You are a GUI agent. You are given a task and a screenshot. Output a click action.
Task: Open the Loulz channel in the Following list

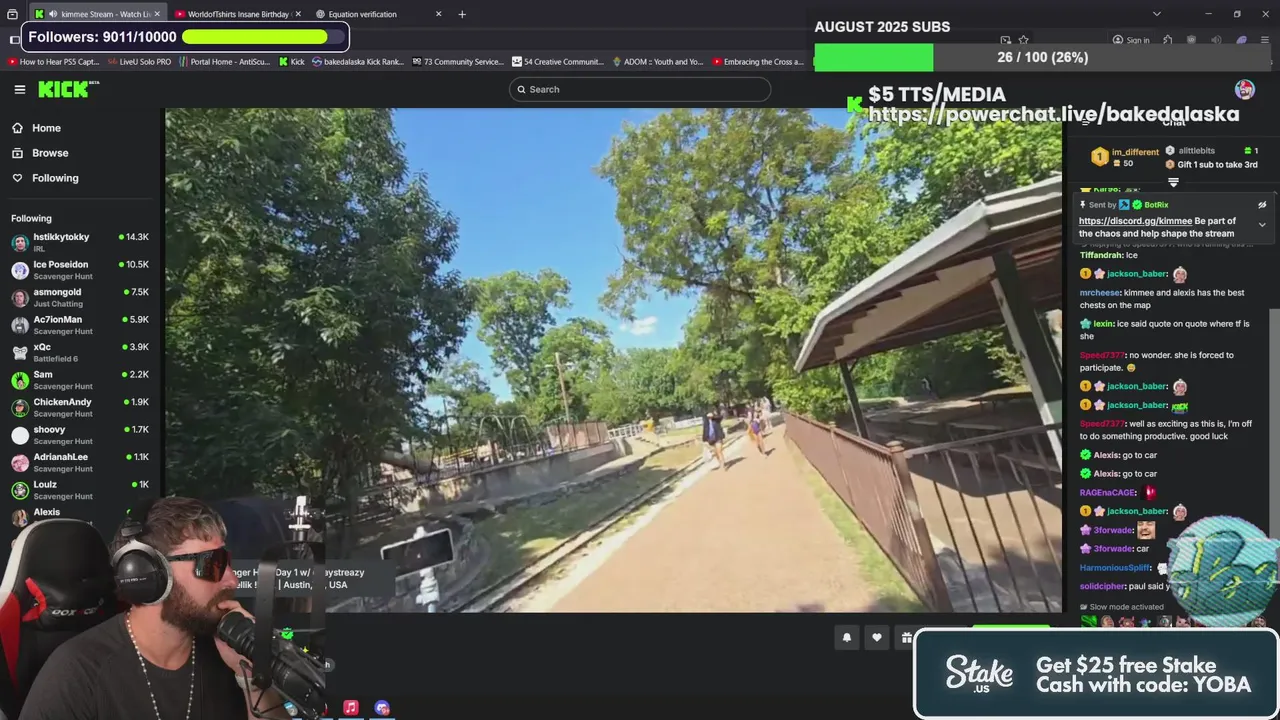pos(80,490)
